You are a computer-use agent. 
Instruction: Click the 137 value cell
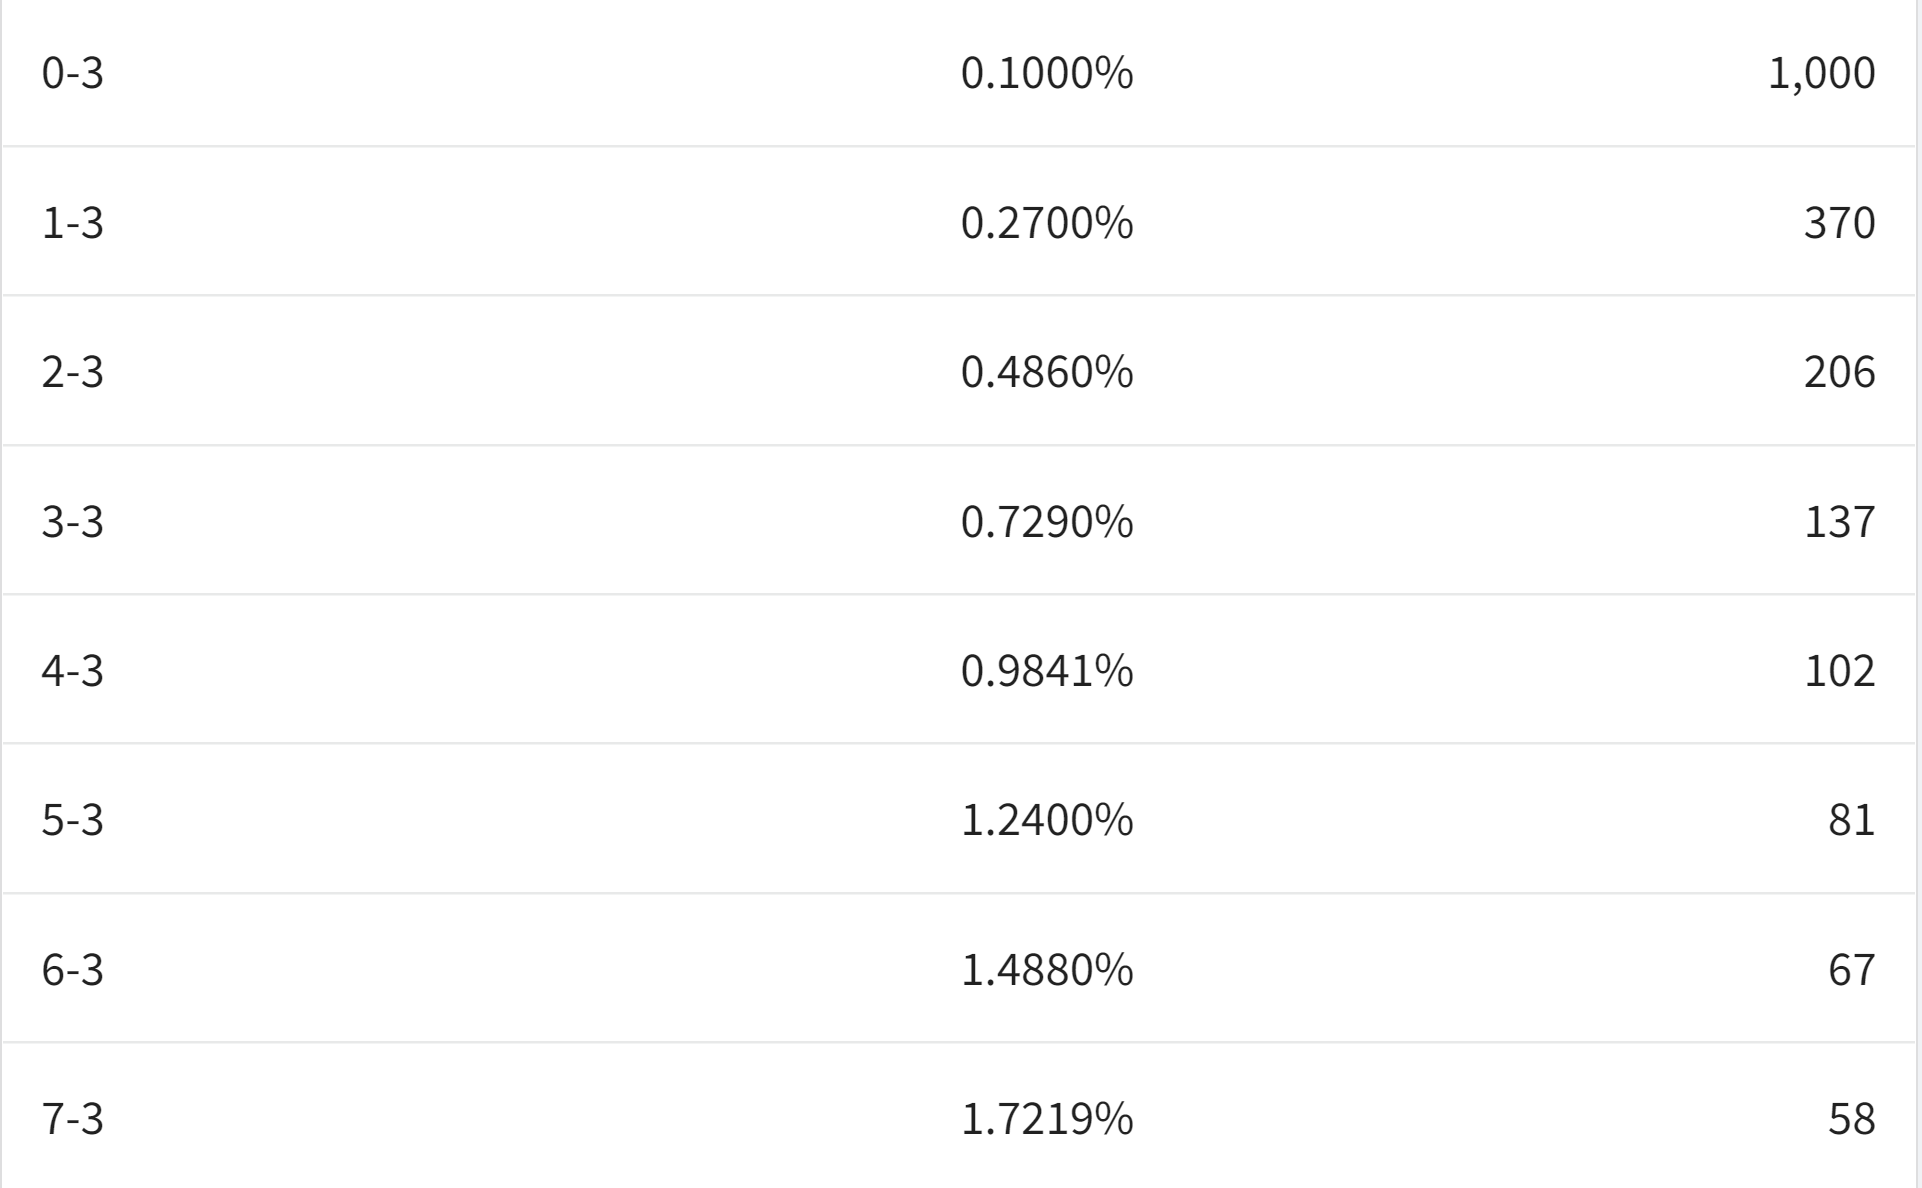(1839, 521)
